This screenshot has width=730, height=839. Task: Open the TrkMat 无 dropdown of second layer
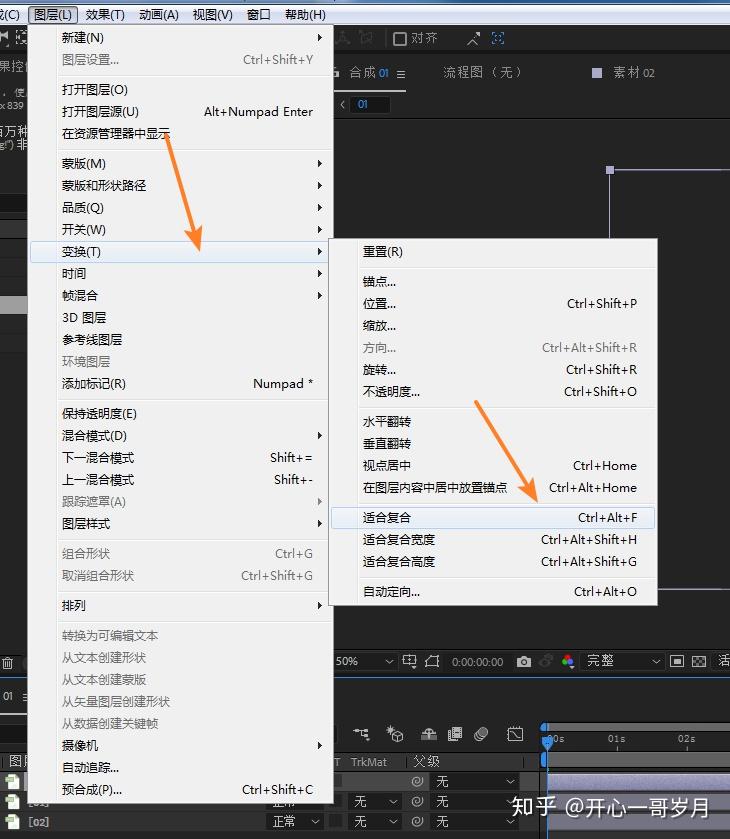pyautogui.click(x=375, y=802)
